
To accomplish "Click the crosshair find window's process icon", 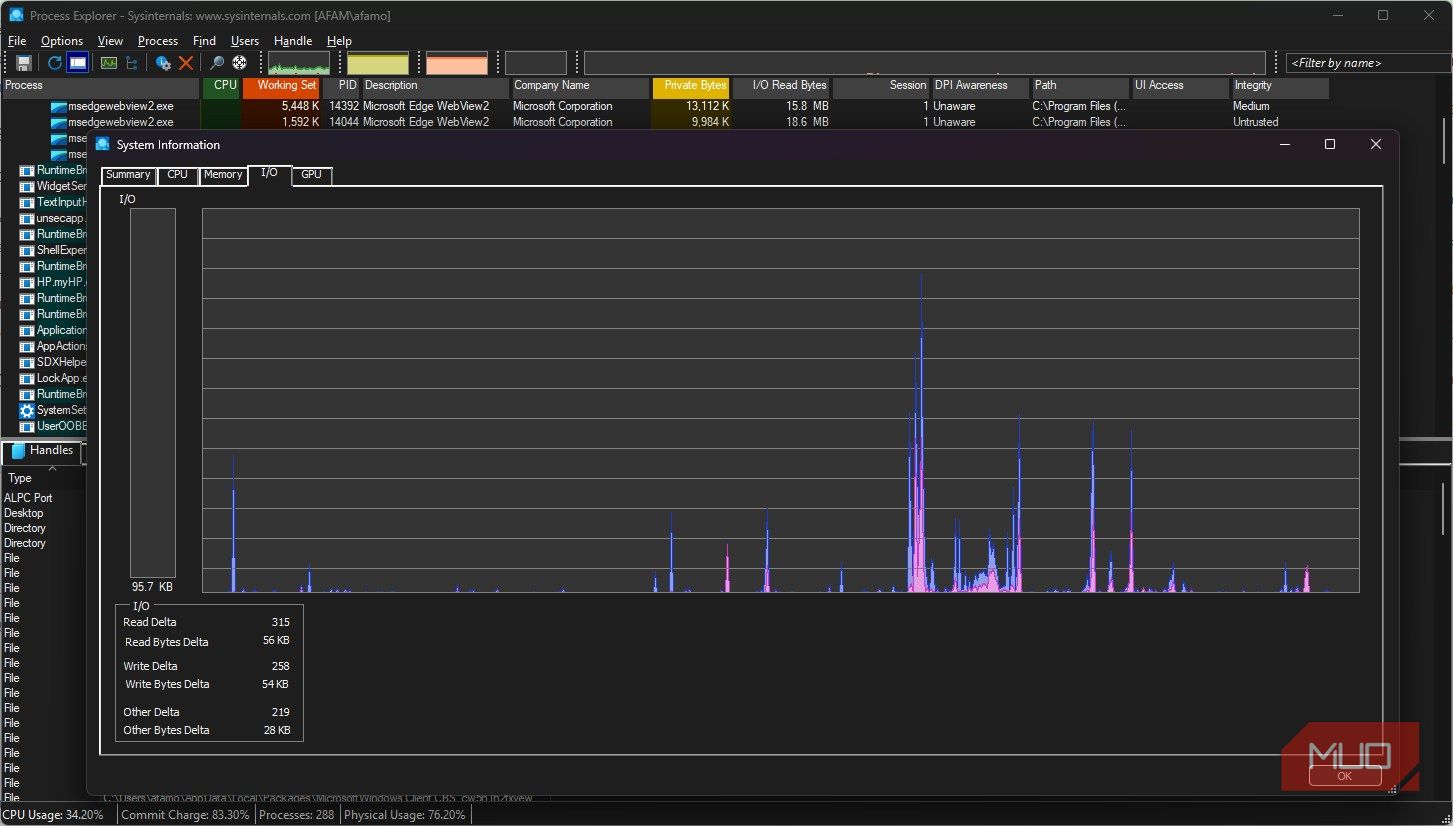I will pyautogui.click(x=240, y=63).
